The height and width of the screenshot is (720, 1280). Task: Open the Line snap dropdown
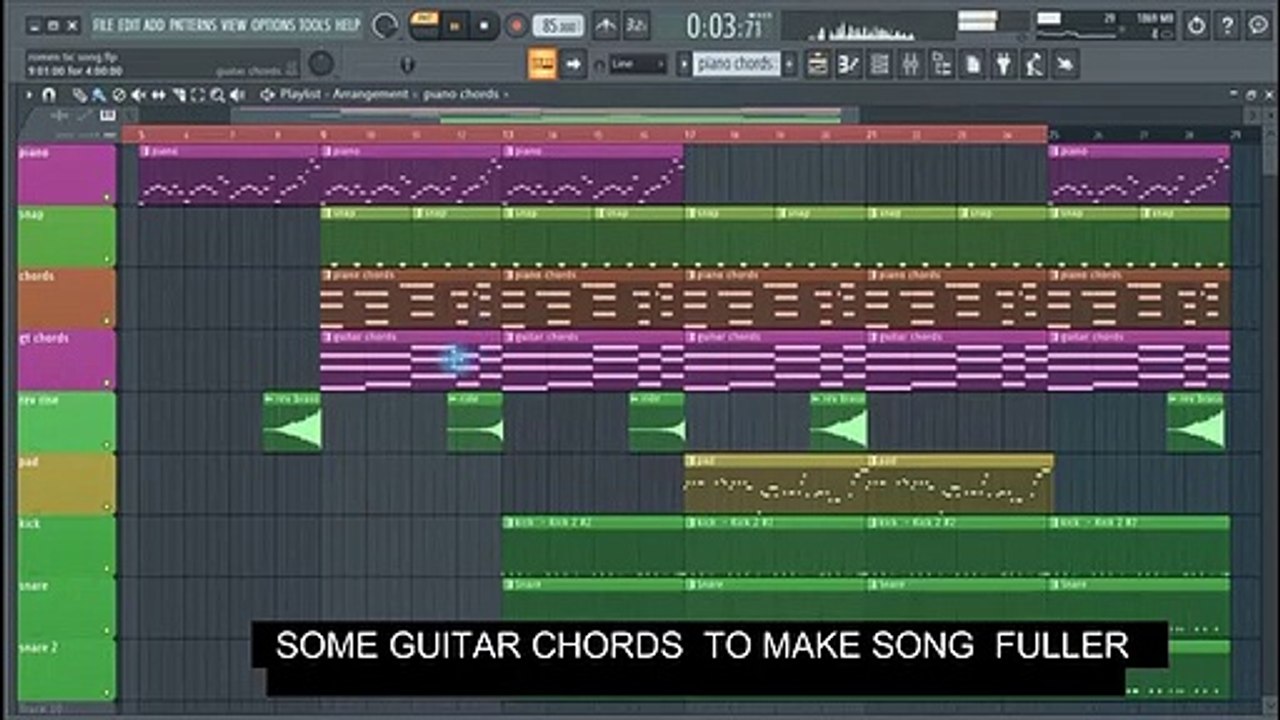(638, 64)
